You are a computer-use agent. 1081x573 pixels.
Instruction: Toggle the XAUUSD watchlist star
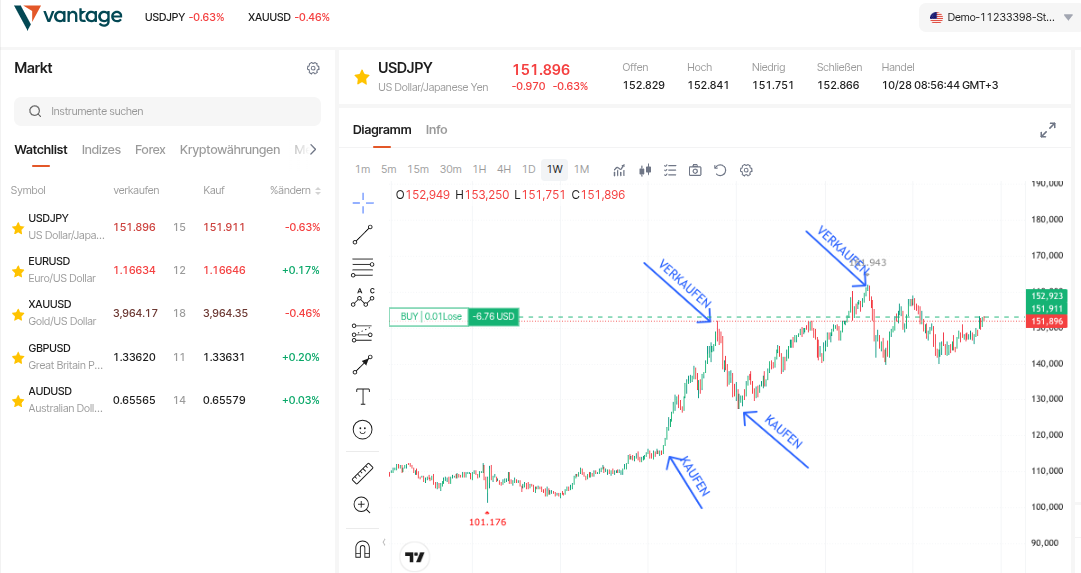(x=18, y=314)
